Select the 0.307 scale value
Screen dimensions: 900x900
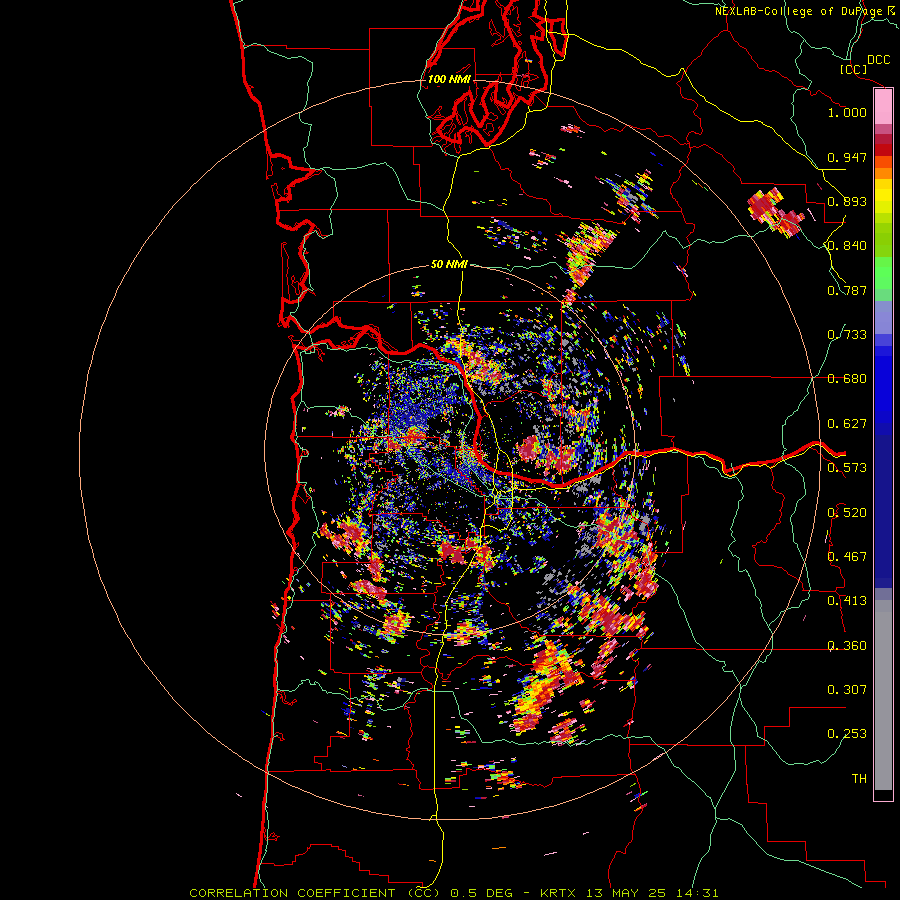coord(847,690)
